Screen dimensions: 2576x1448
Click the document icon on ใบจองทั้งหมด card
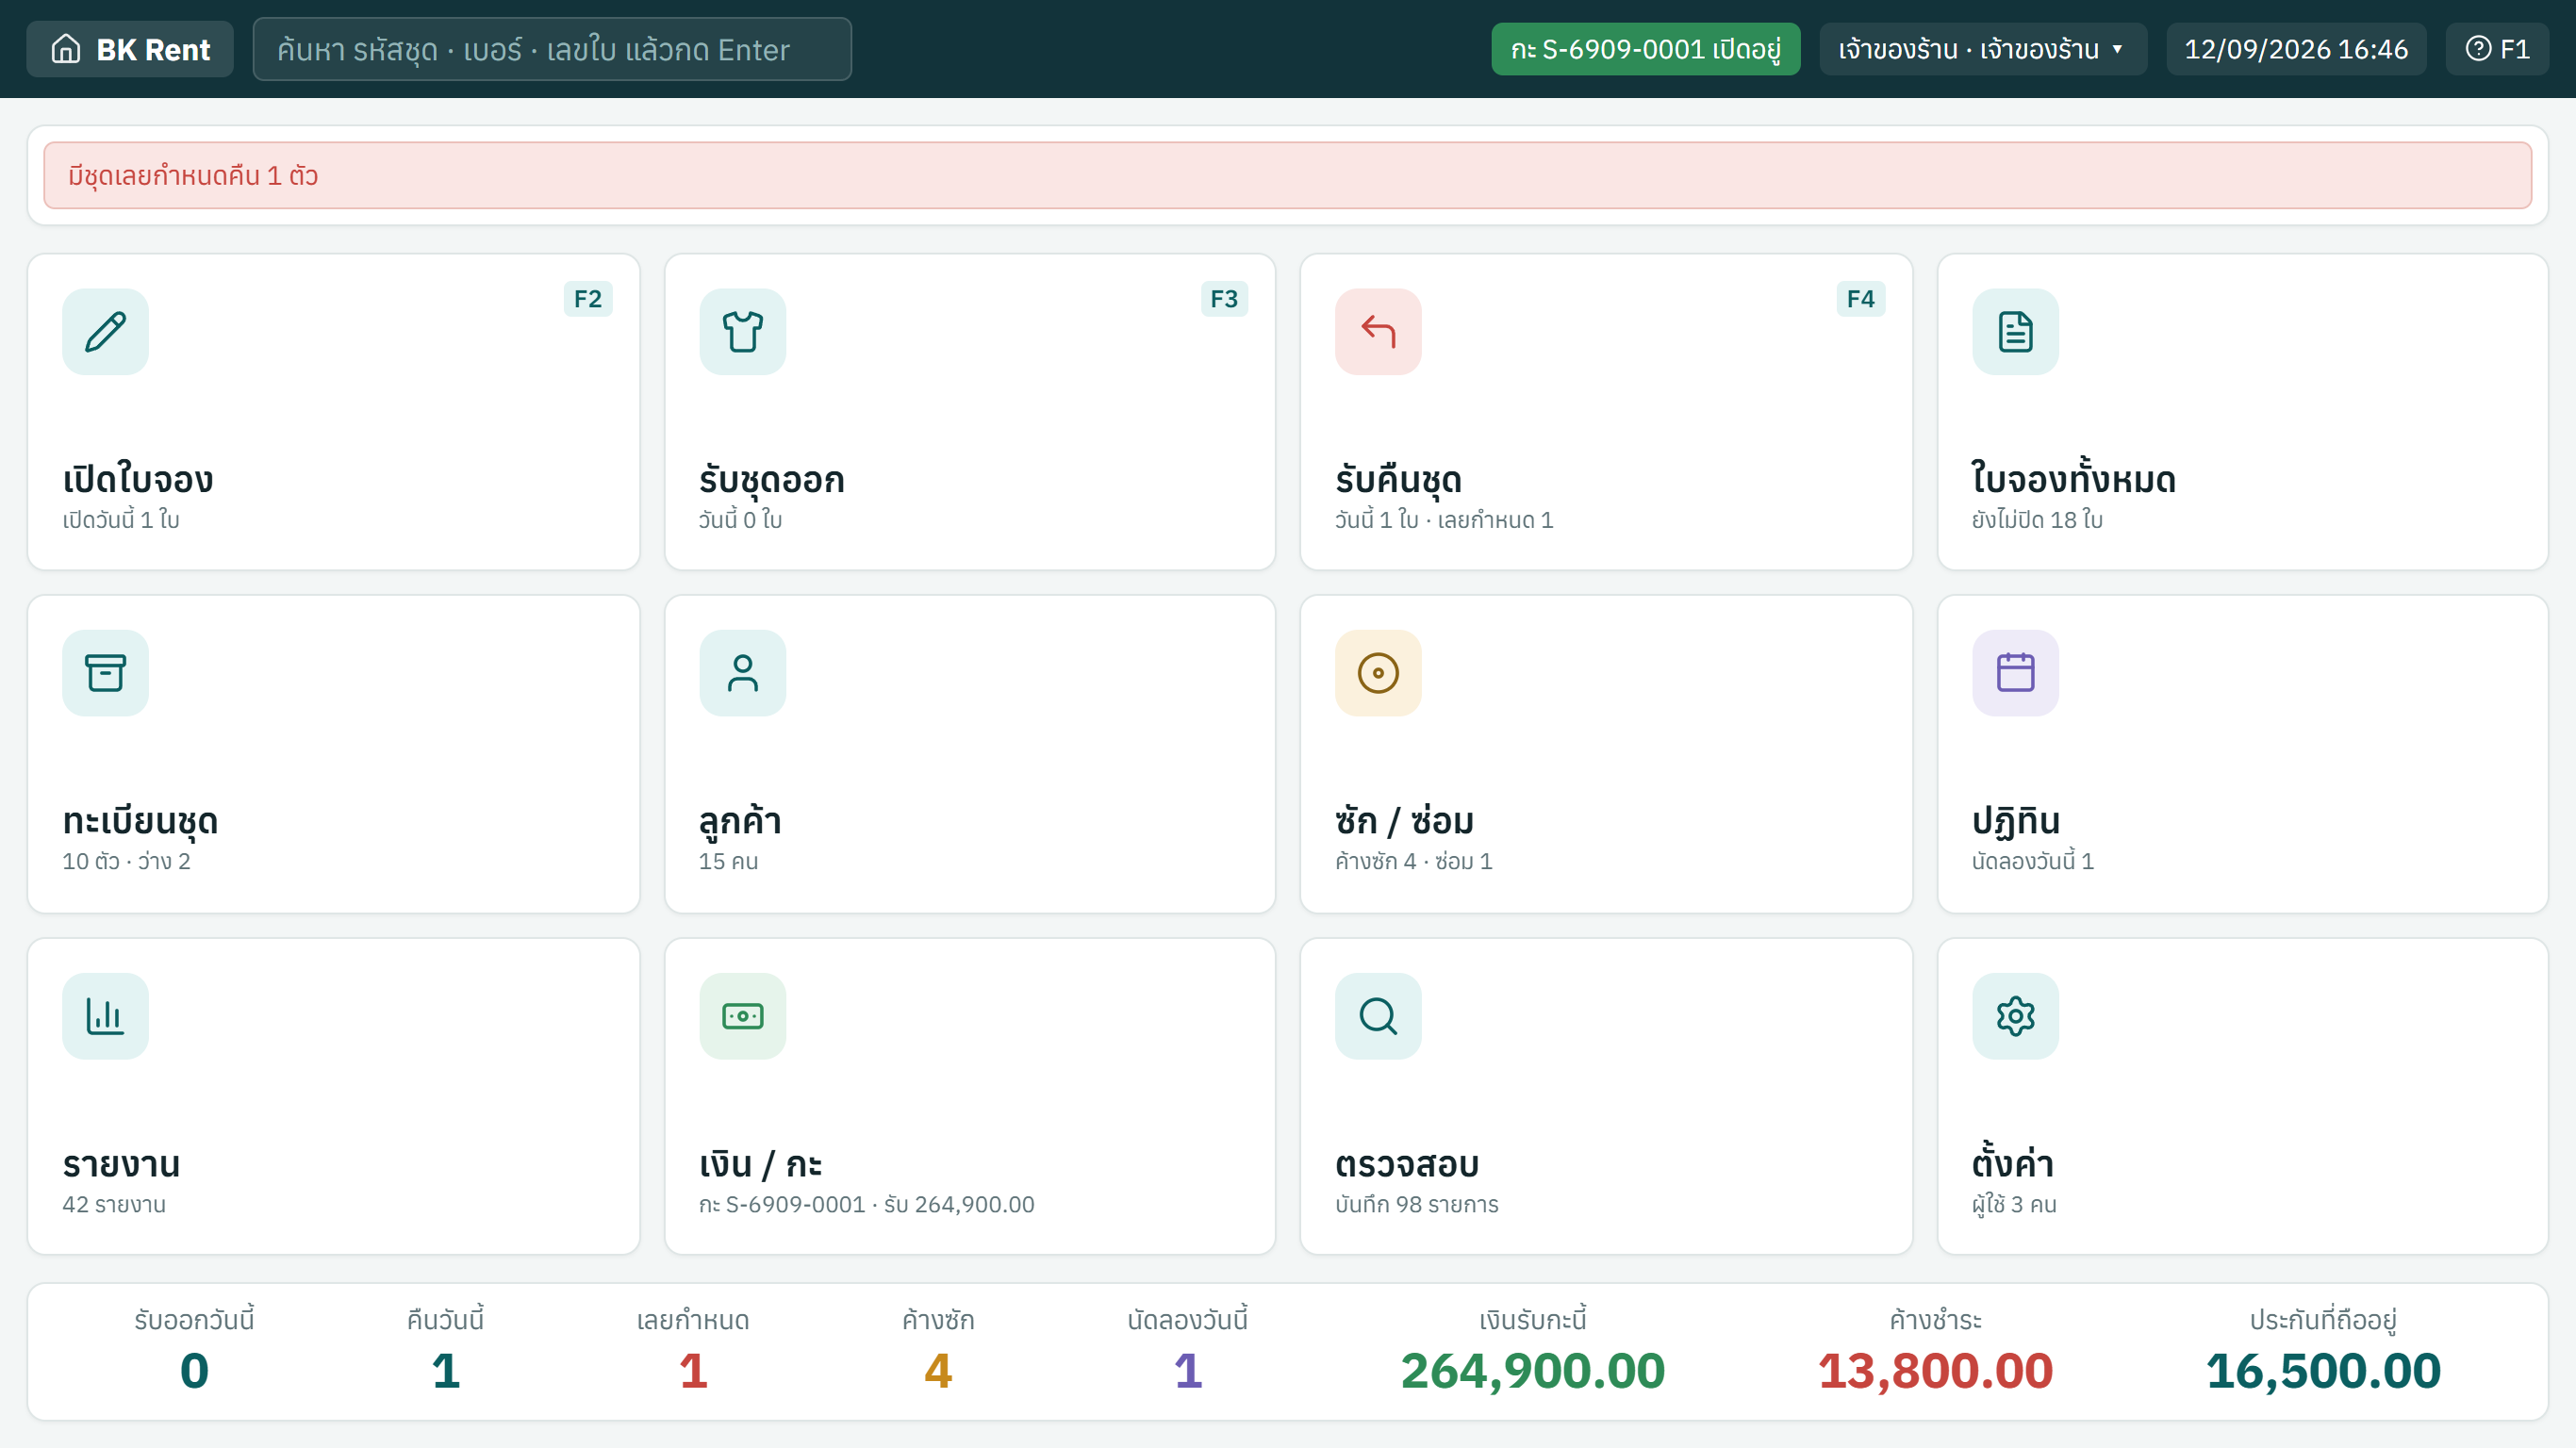[x=2015, y=332]
